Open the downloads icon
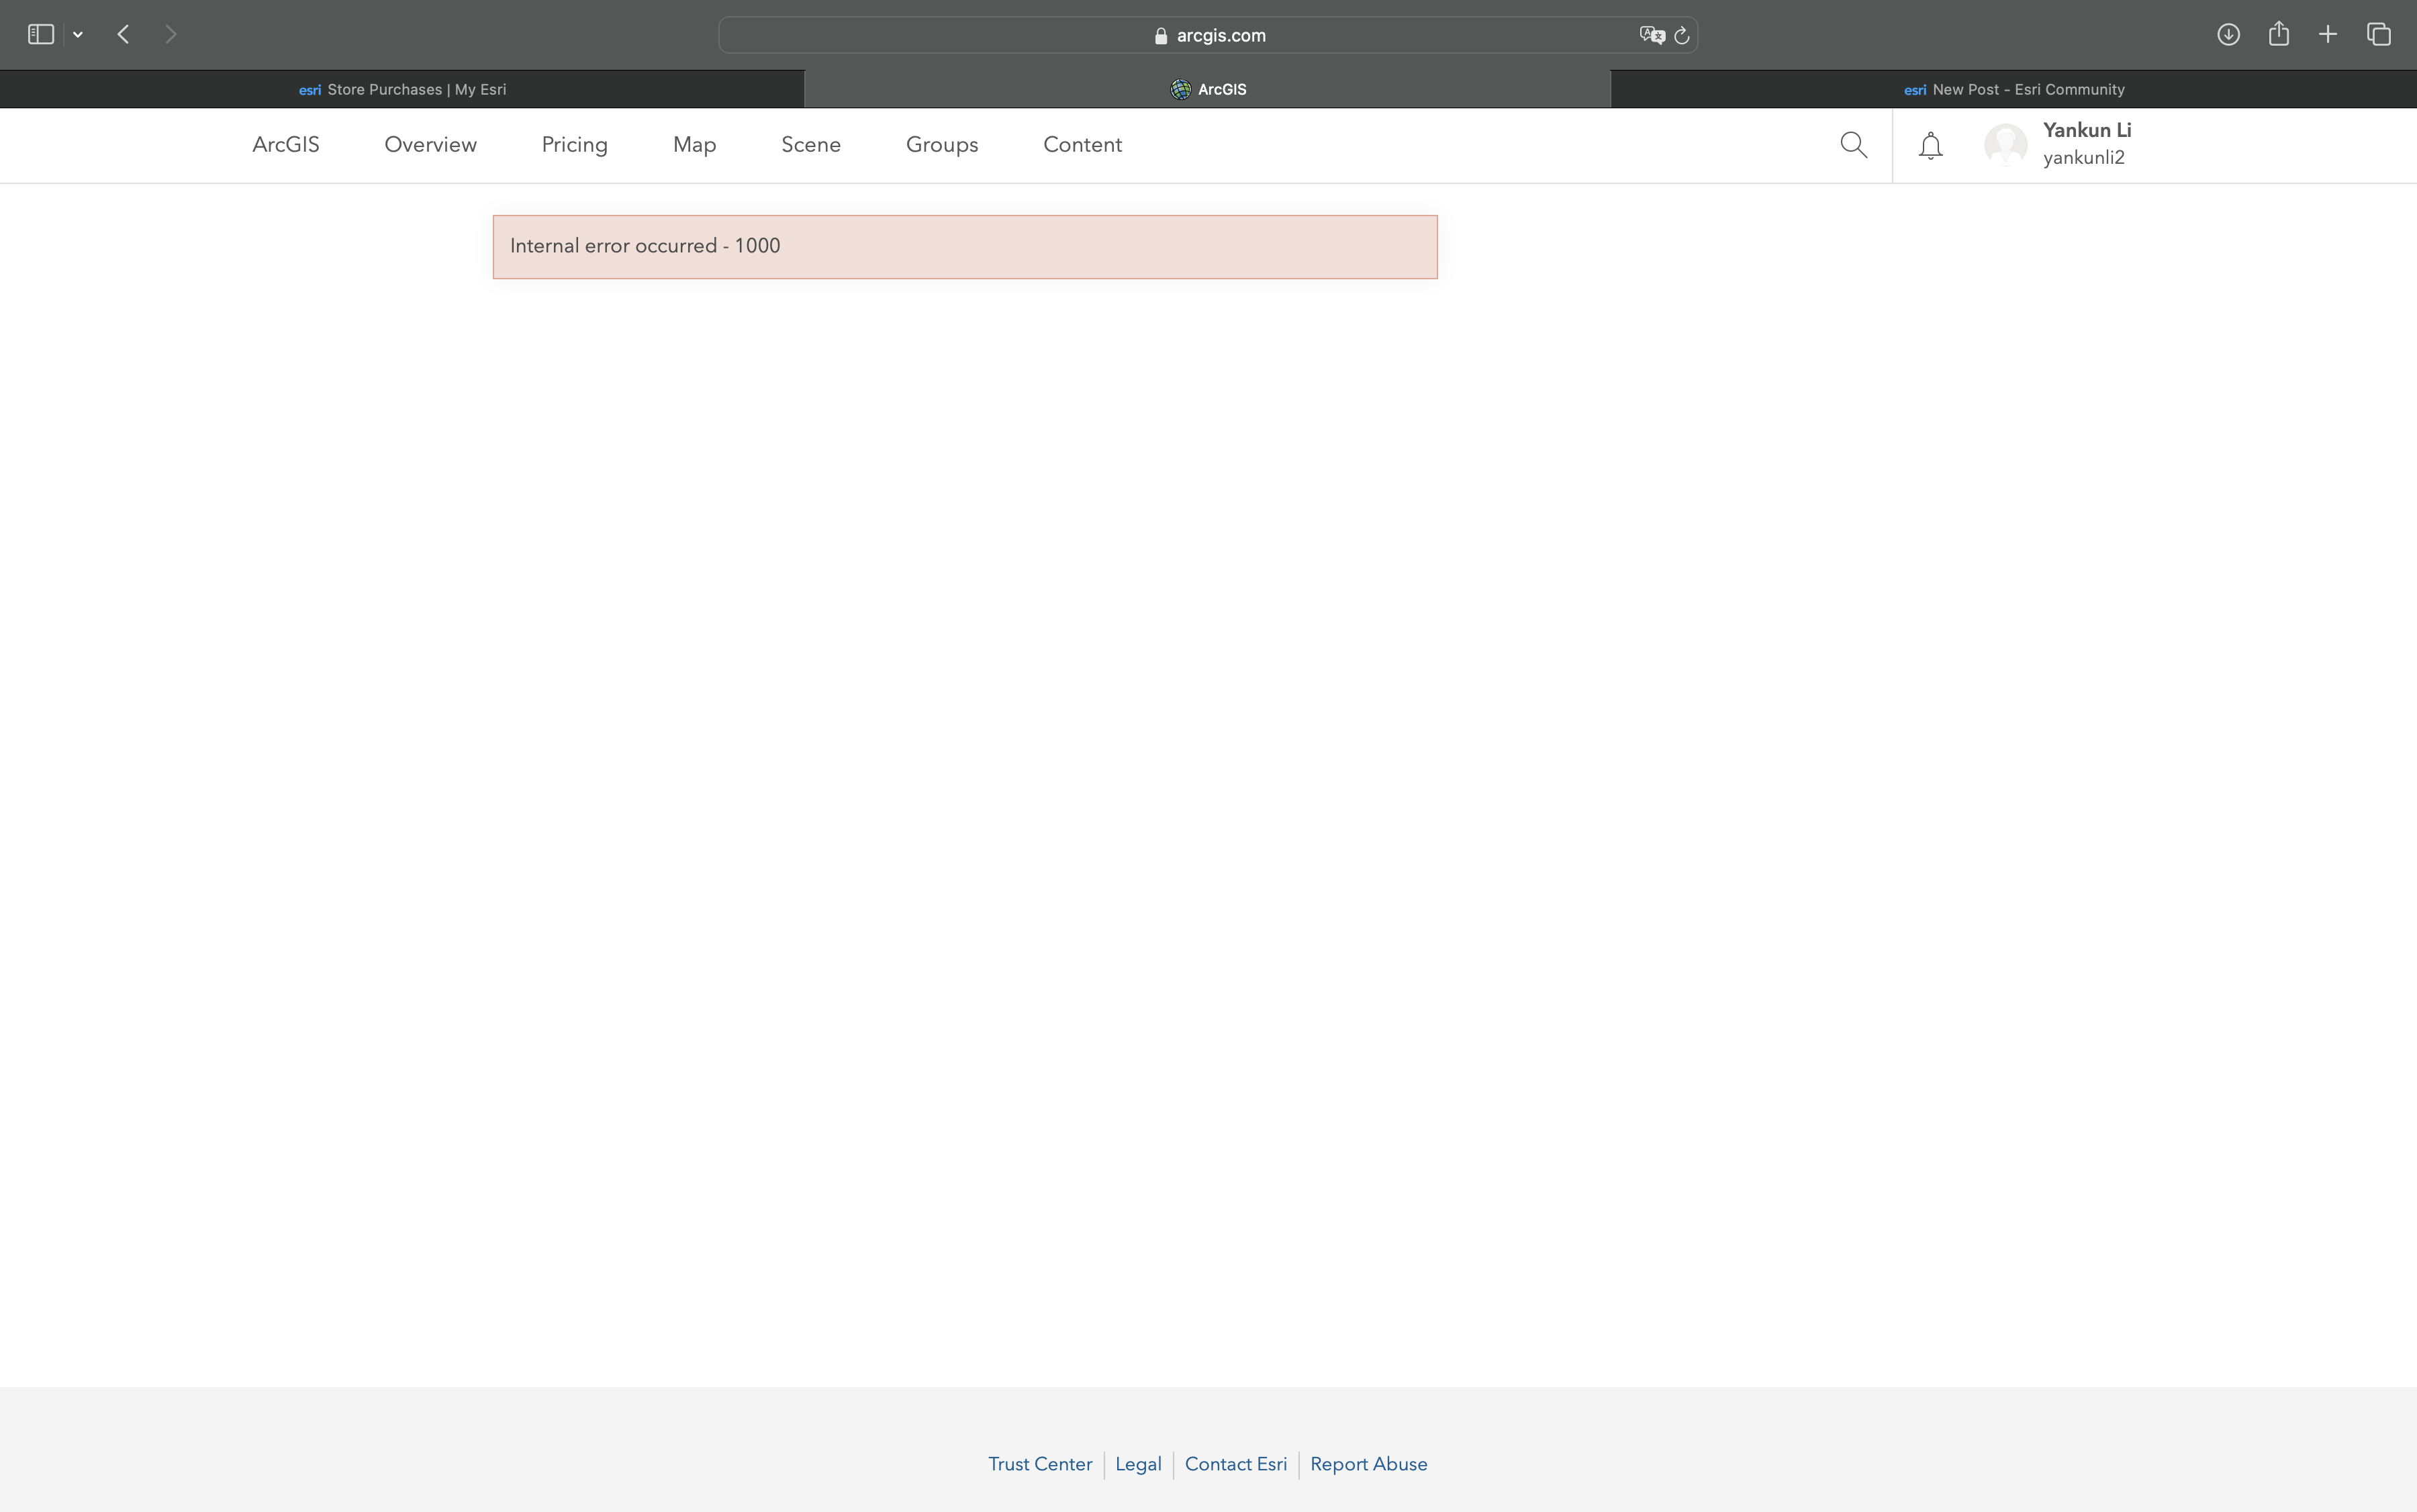Viewport: 2417px width, 1512px height. coord(2228,34)
